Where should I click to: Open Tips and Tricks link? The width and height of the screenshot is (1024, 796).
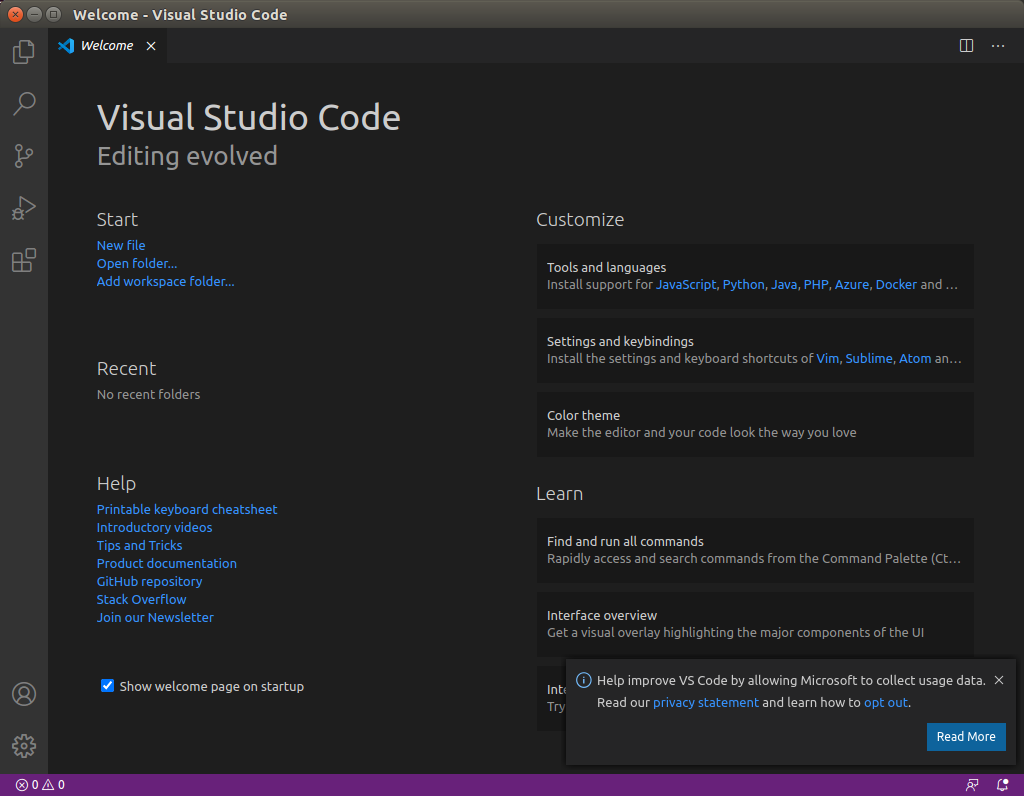(139, 545)
